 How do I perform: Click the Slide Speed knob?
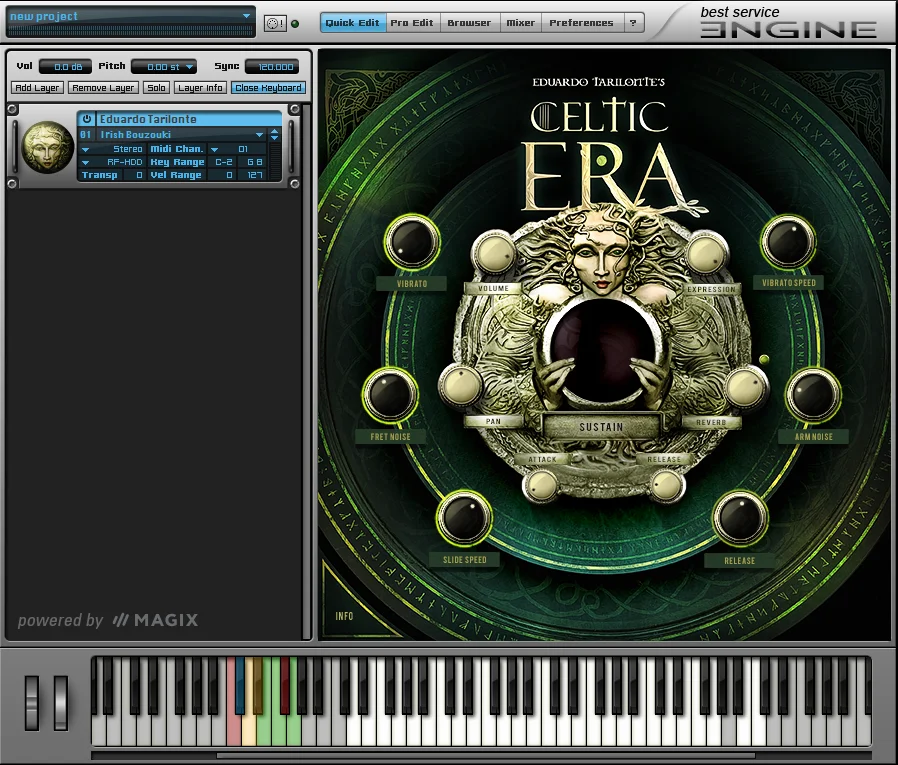tap(464, 519)
